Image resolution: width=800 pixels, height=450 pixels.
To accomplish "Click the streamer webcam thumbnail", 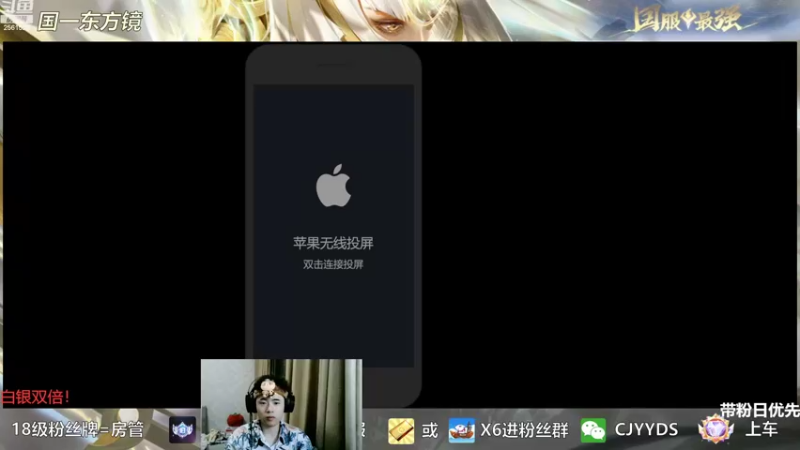I will pyautogui.click(x=282, y=404).
